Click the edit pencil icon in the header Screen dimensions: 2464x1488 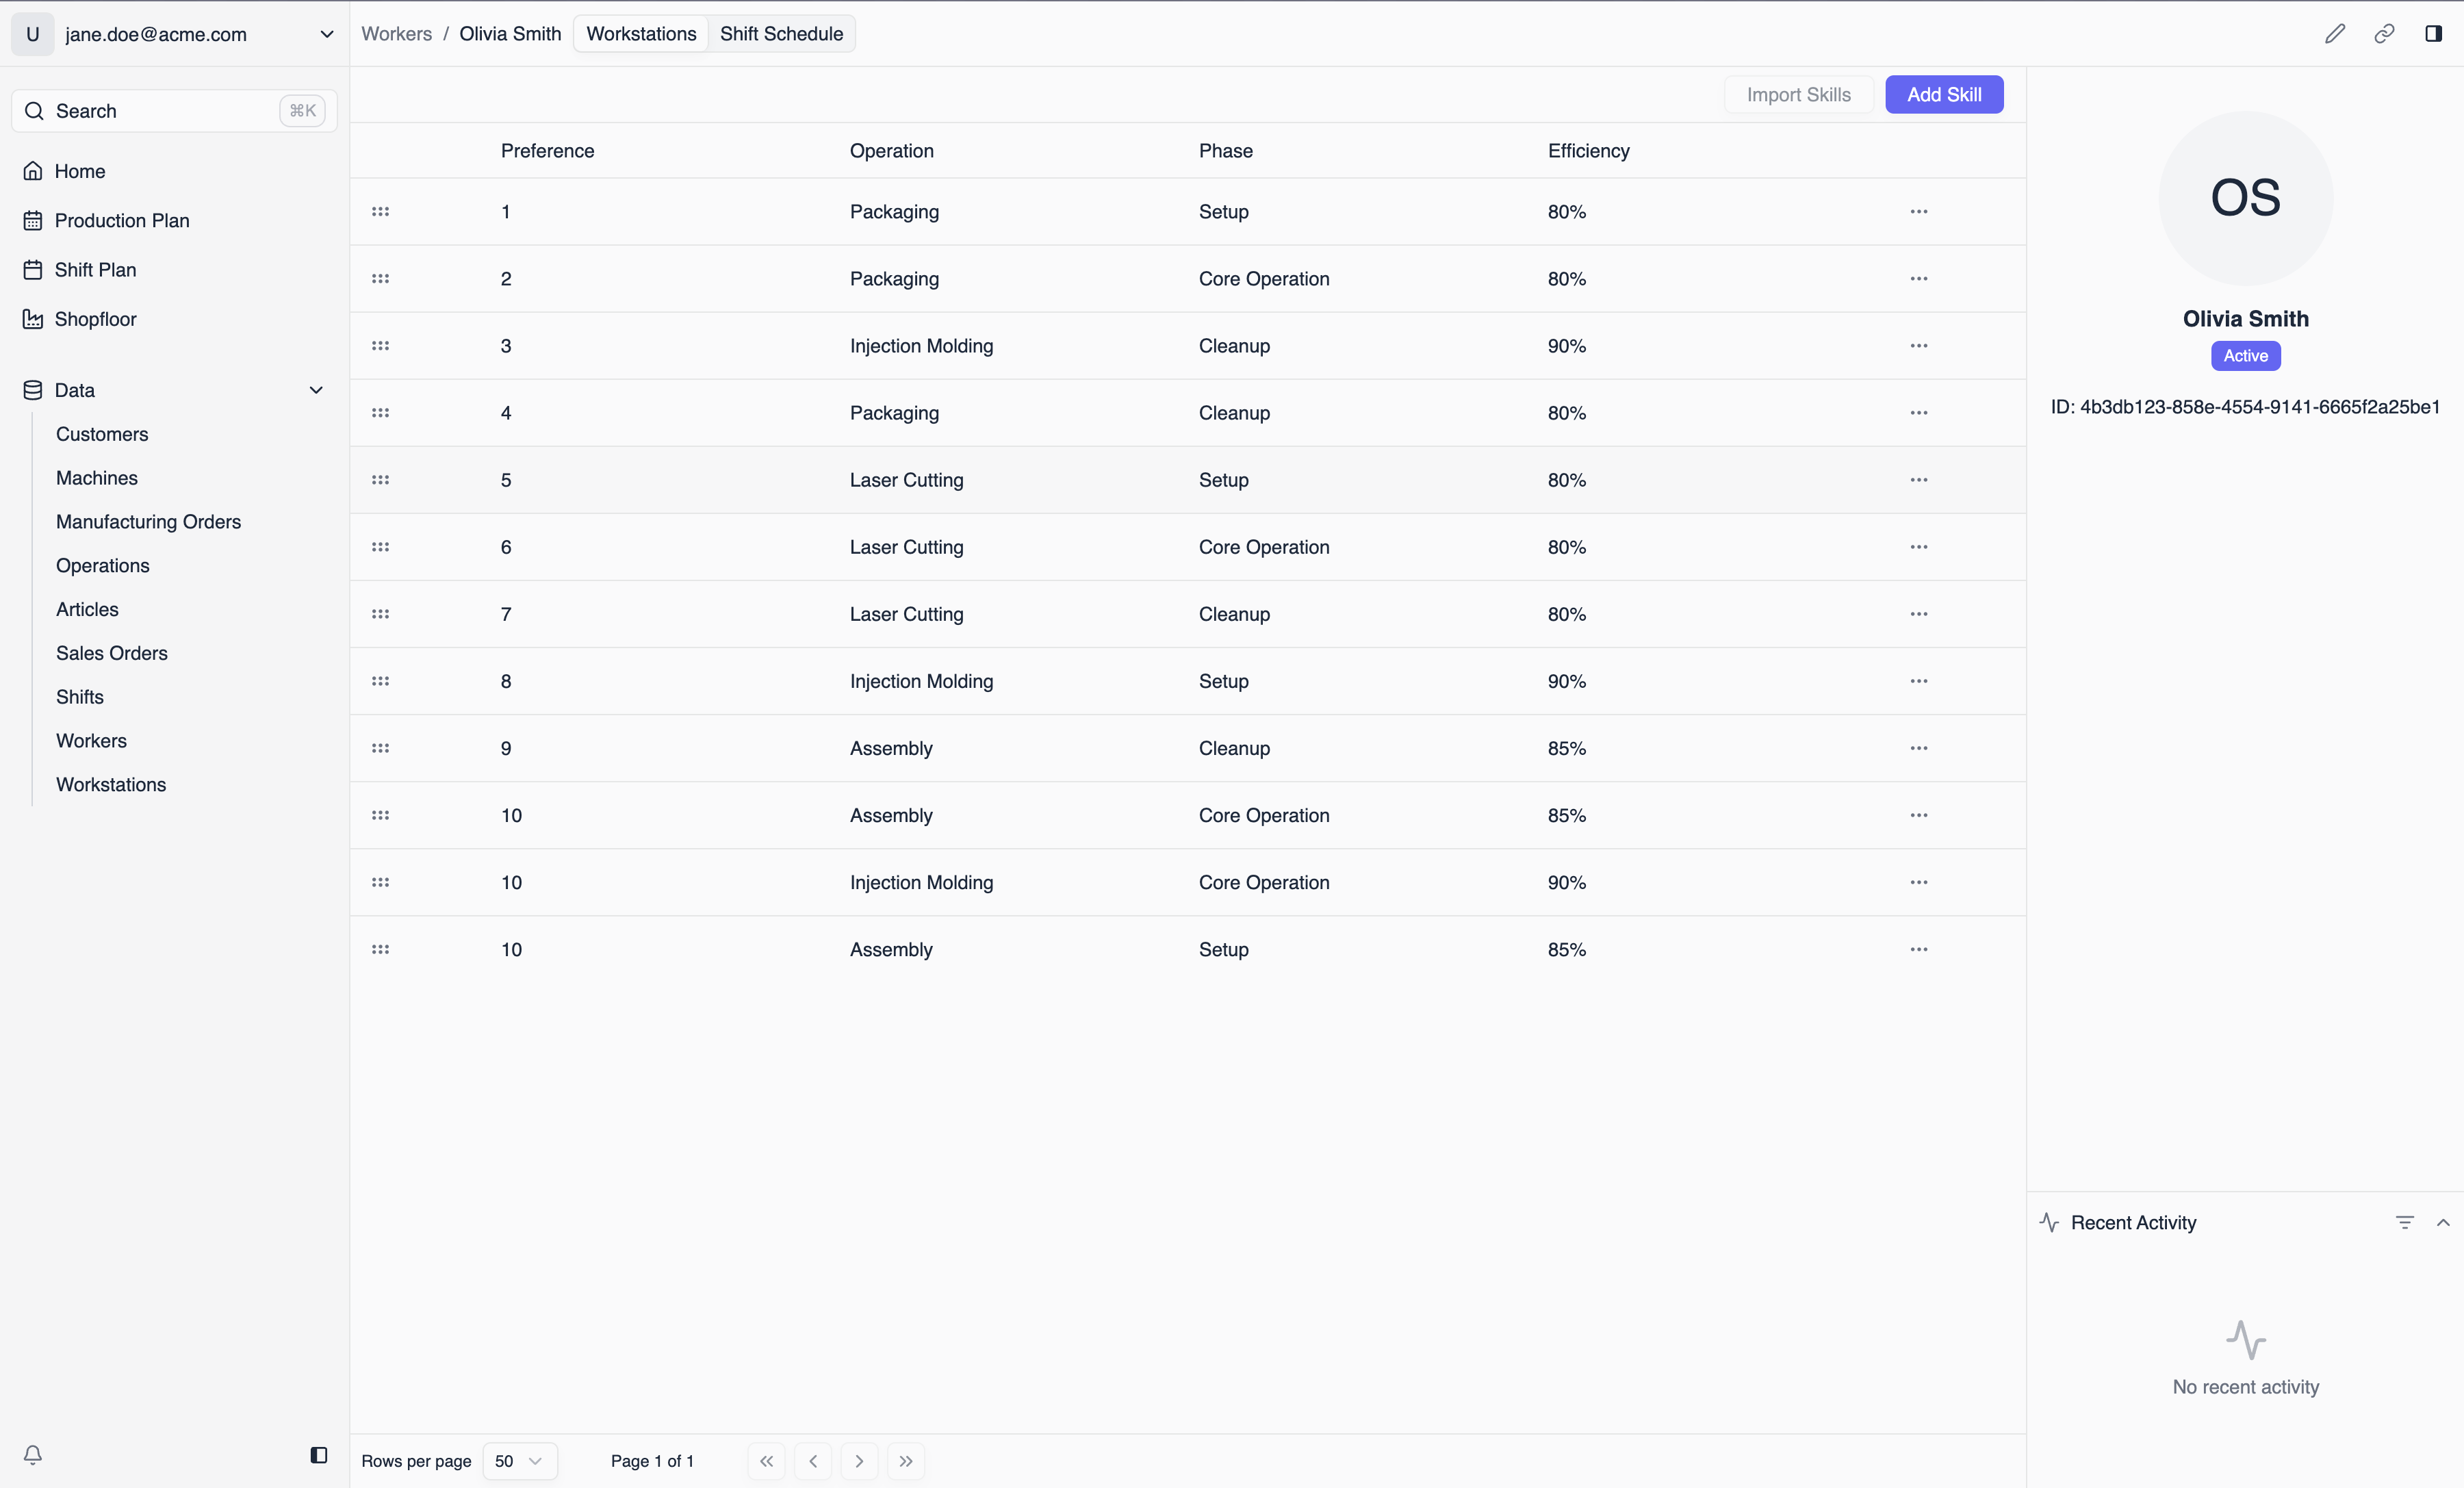(x=2336, y=33)
